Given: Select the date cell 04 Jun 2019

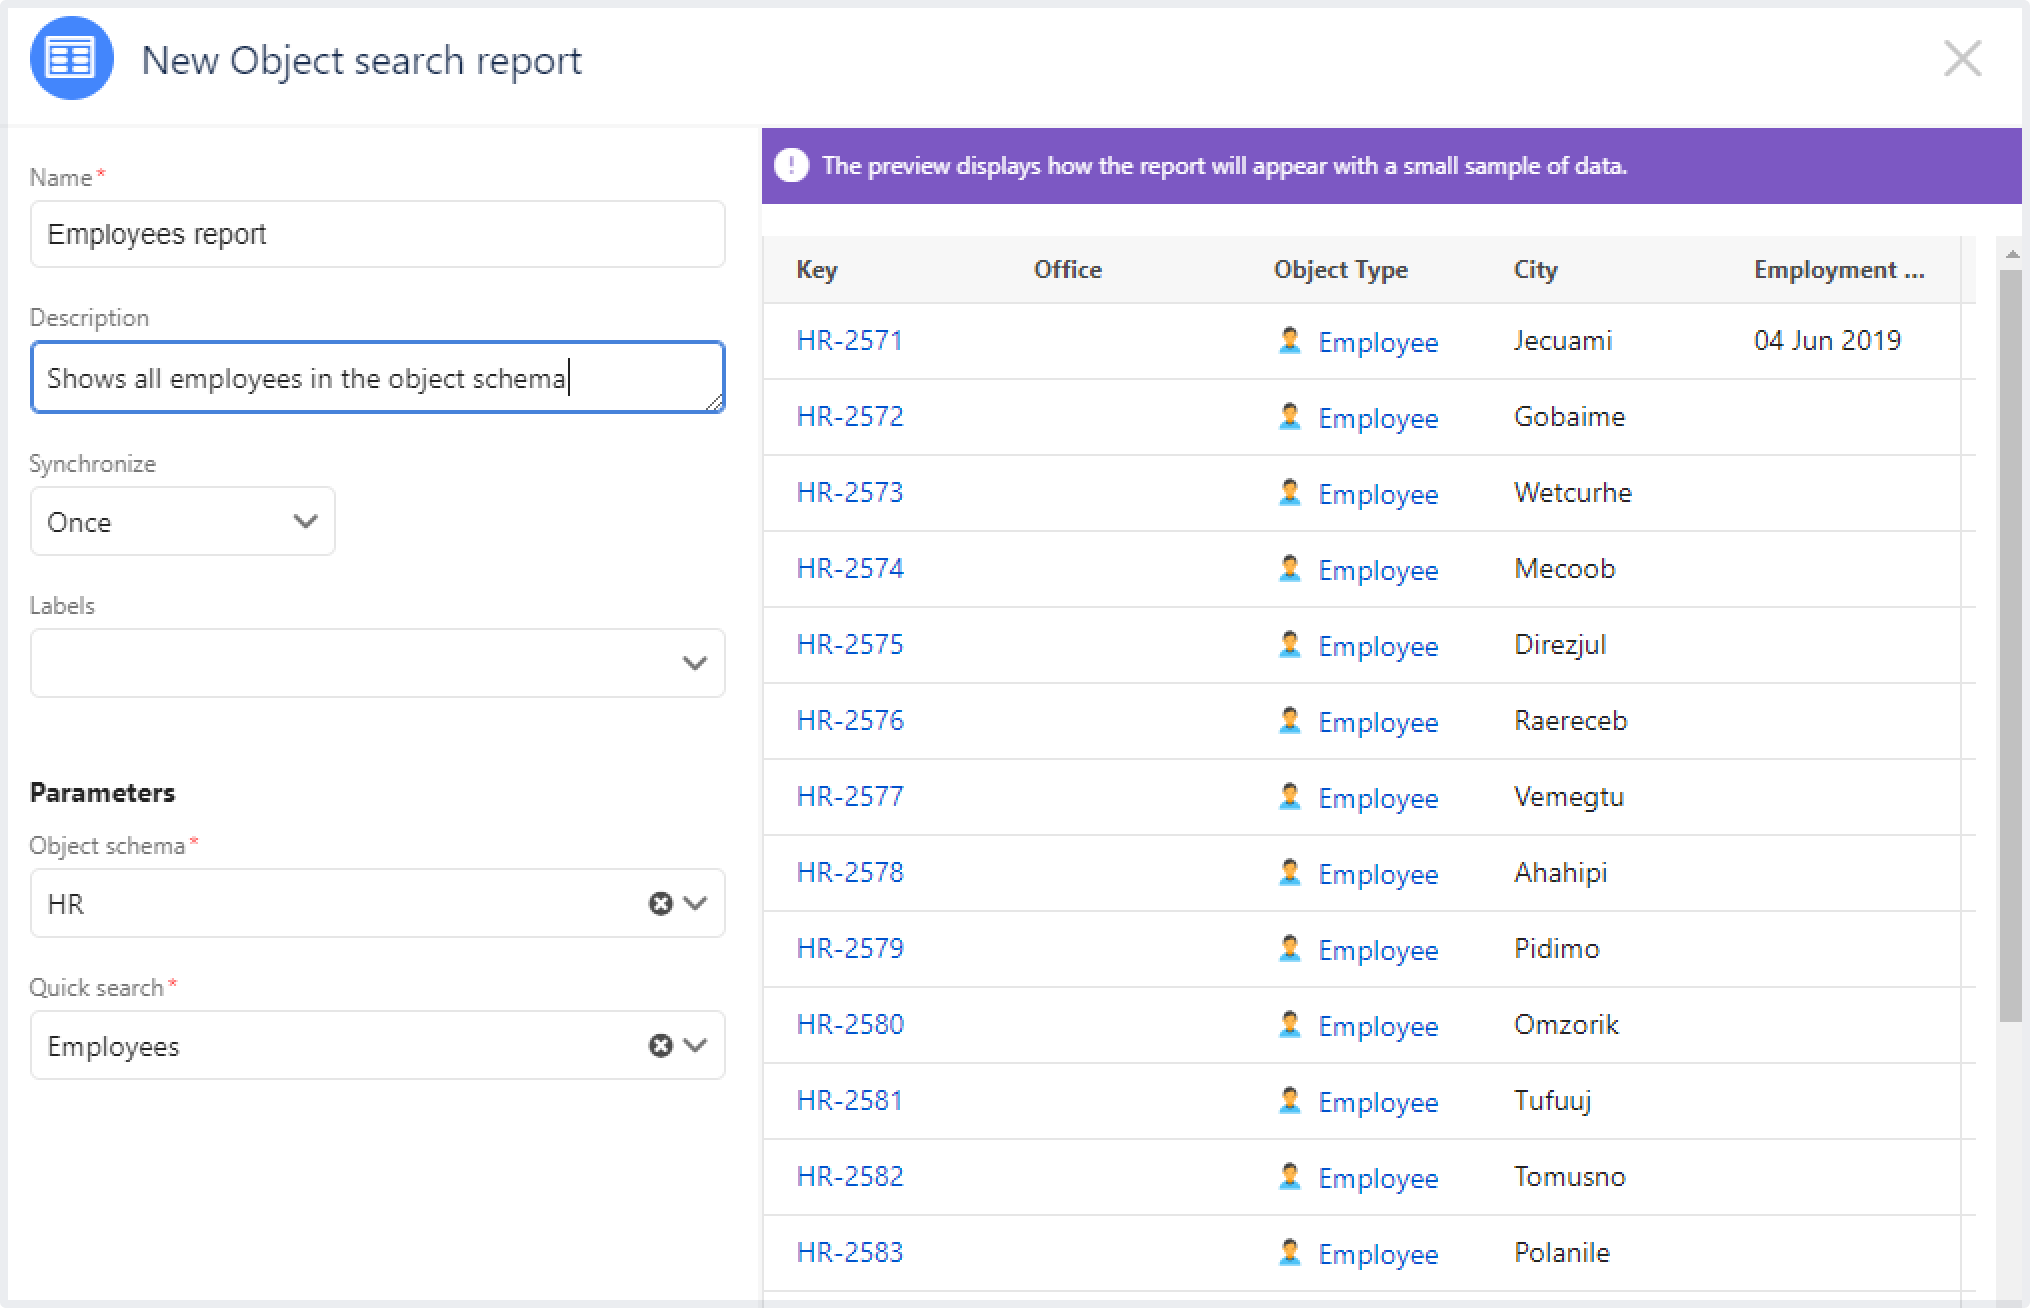Looking at the screenshot, I should (1828, 341).
